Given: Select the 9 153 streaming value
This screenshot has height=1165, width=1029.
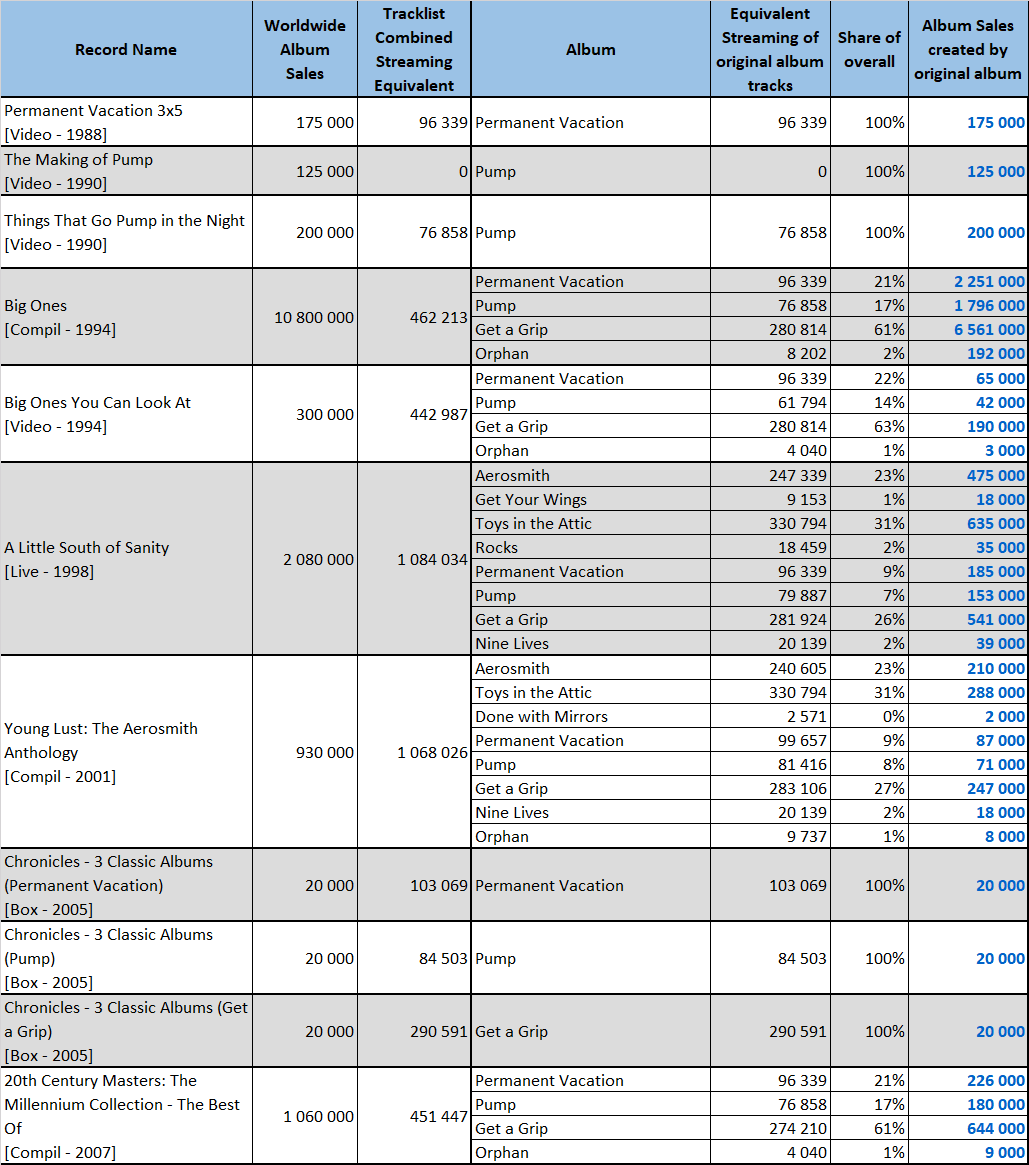Looking at the screenshot, I should point(808,499).
